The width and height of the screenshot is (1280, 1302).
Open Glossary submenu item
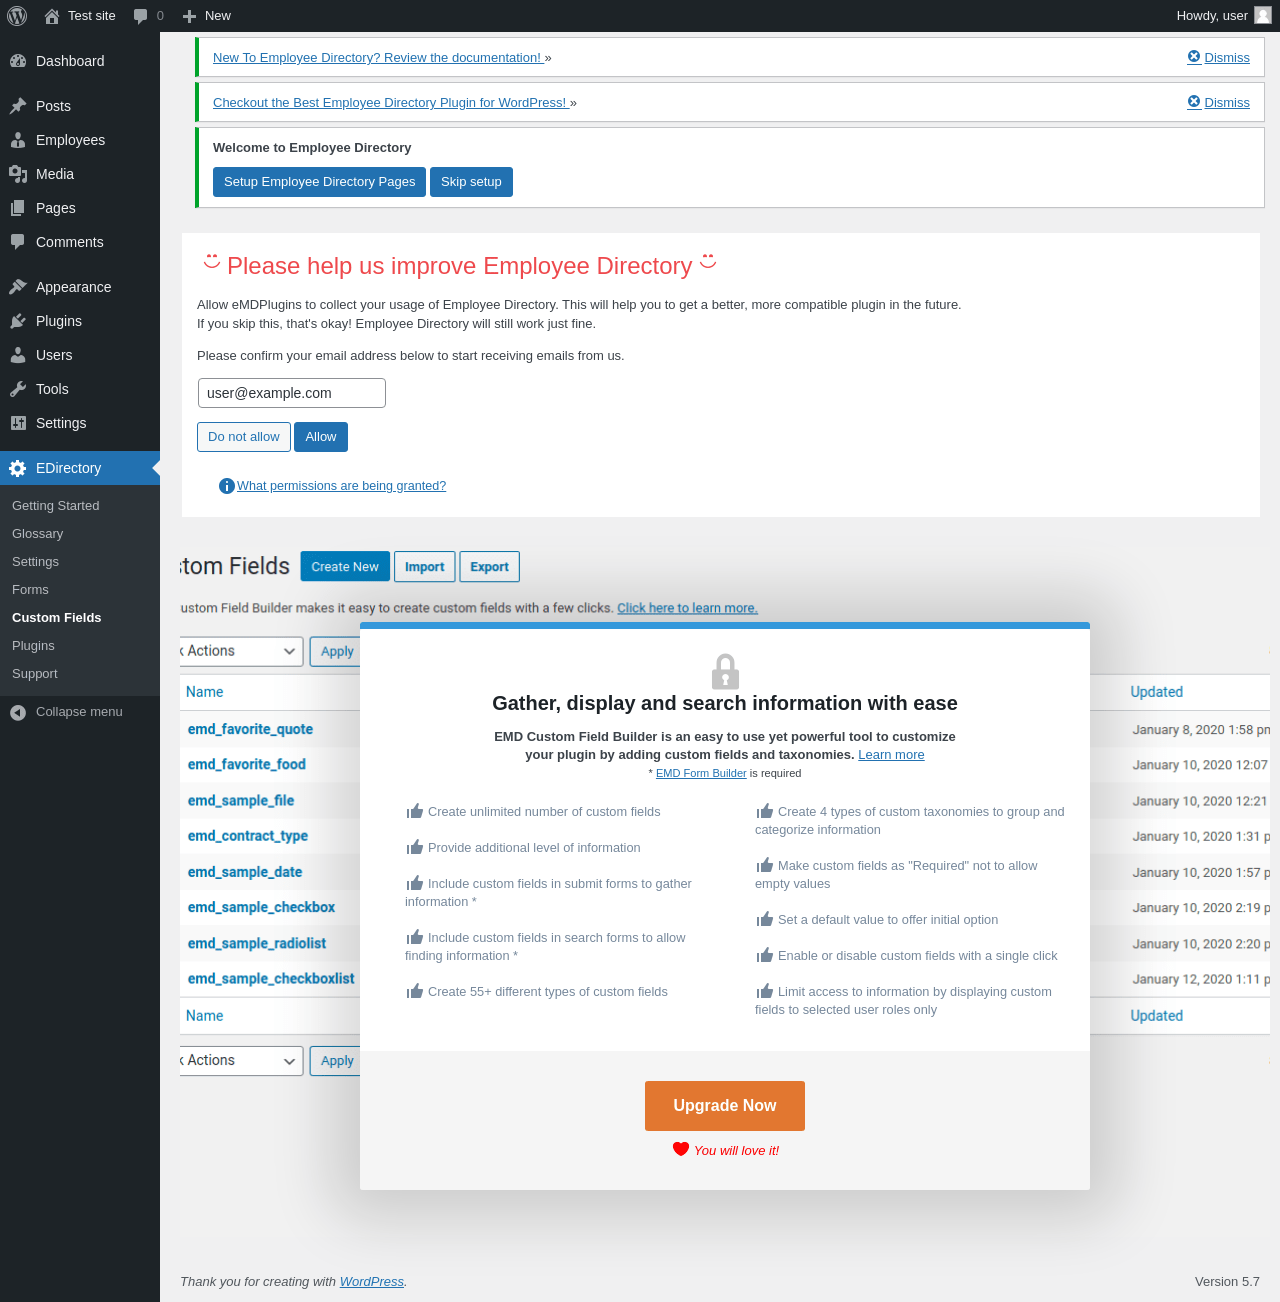tap(38, 534)
